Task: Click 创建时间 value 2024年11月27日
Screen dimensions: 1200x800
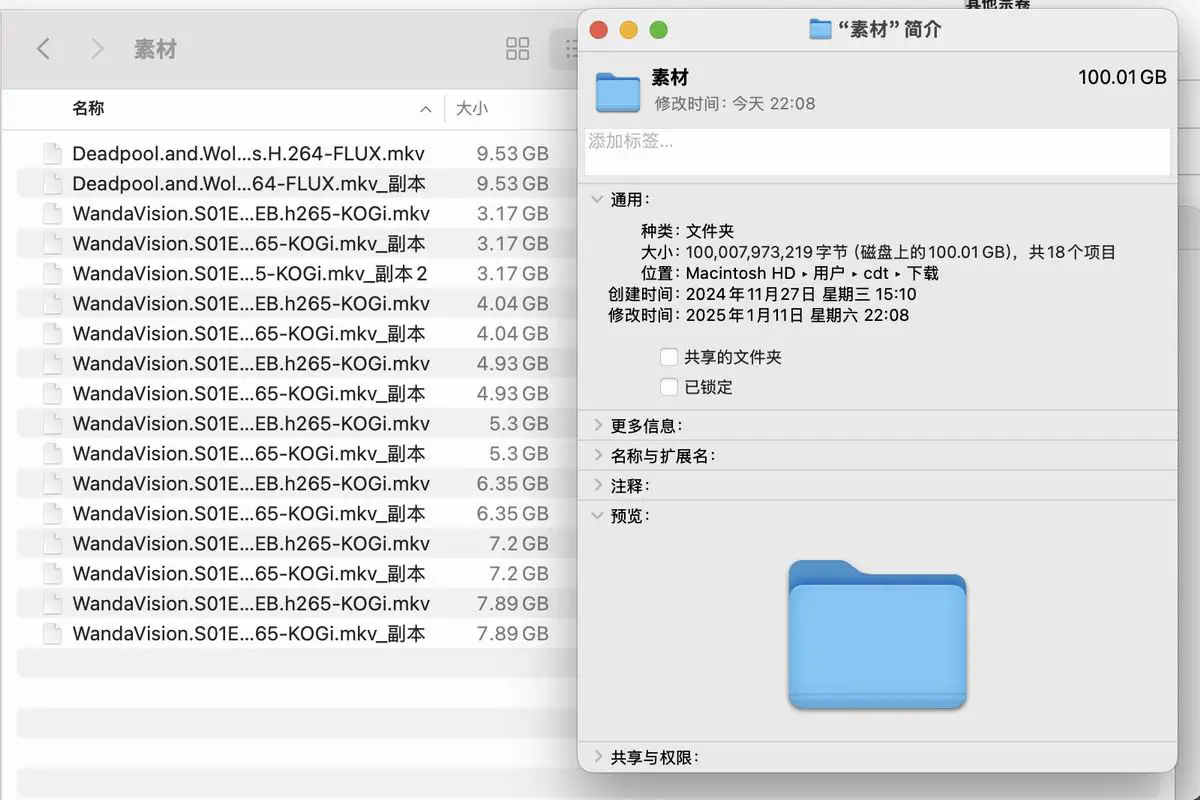Action: click(801, 294)
